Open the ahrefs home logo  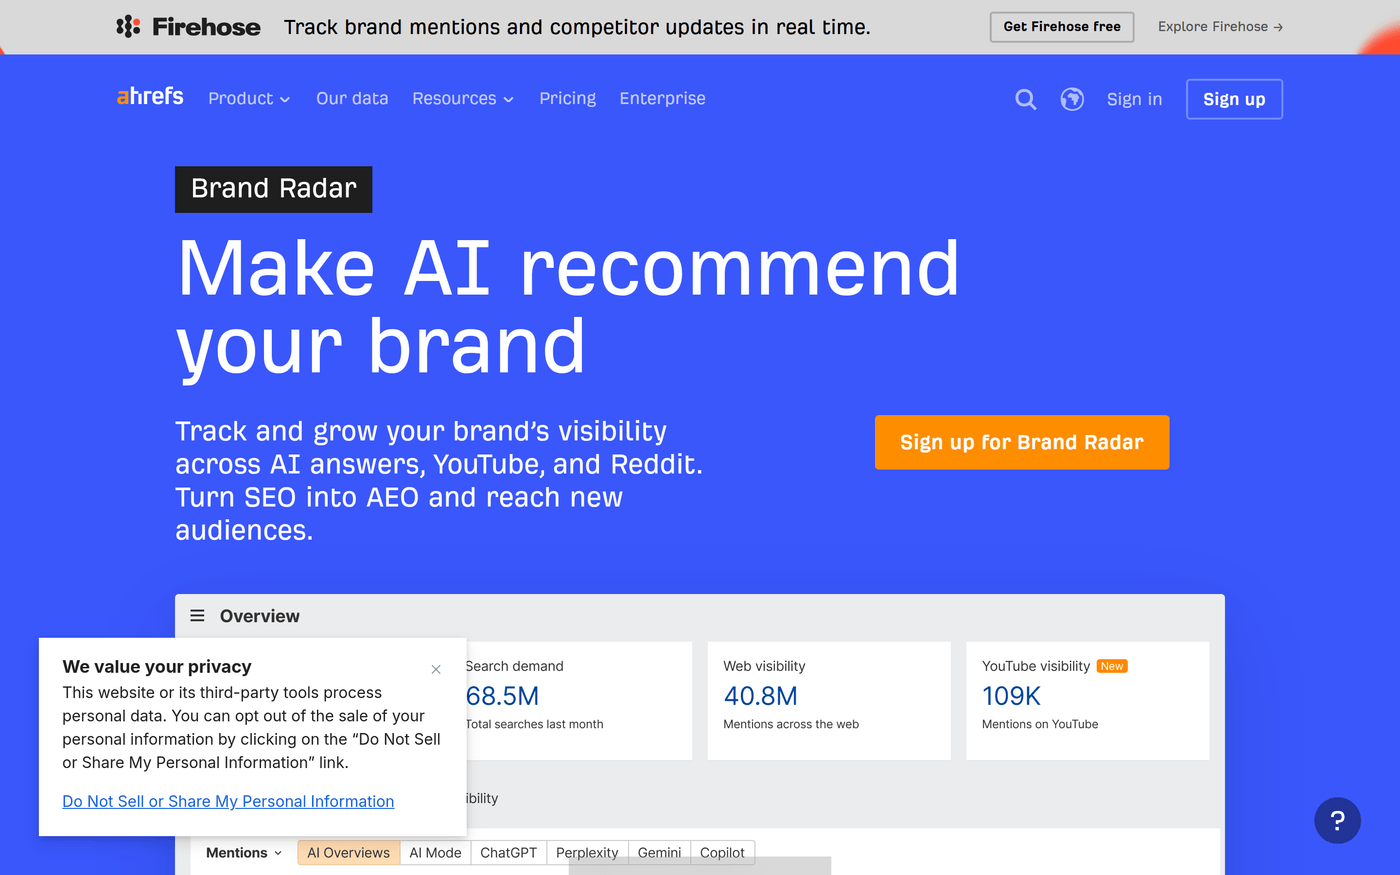(x=150, y=96)
